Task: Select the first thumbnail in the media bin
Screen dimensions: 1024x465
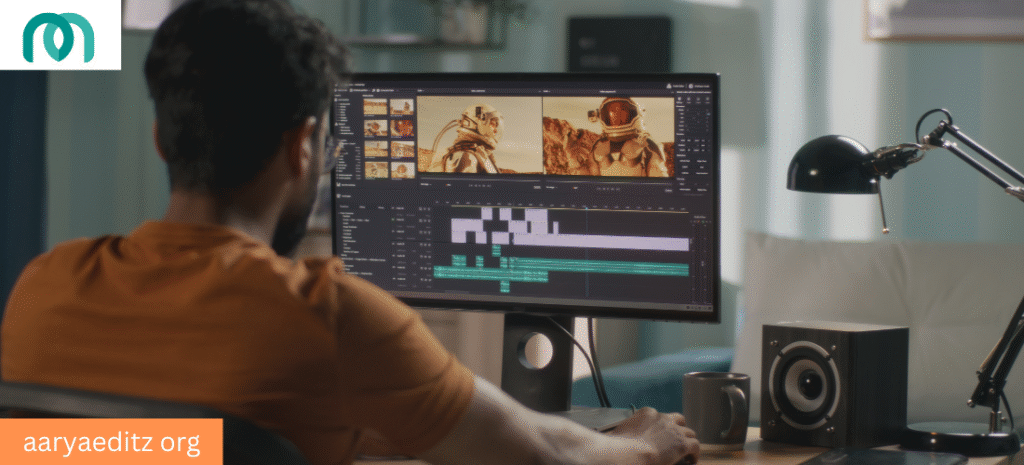Action: coord(375,107)
